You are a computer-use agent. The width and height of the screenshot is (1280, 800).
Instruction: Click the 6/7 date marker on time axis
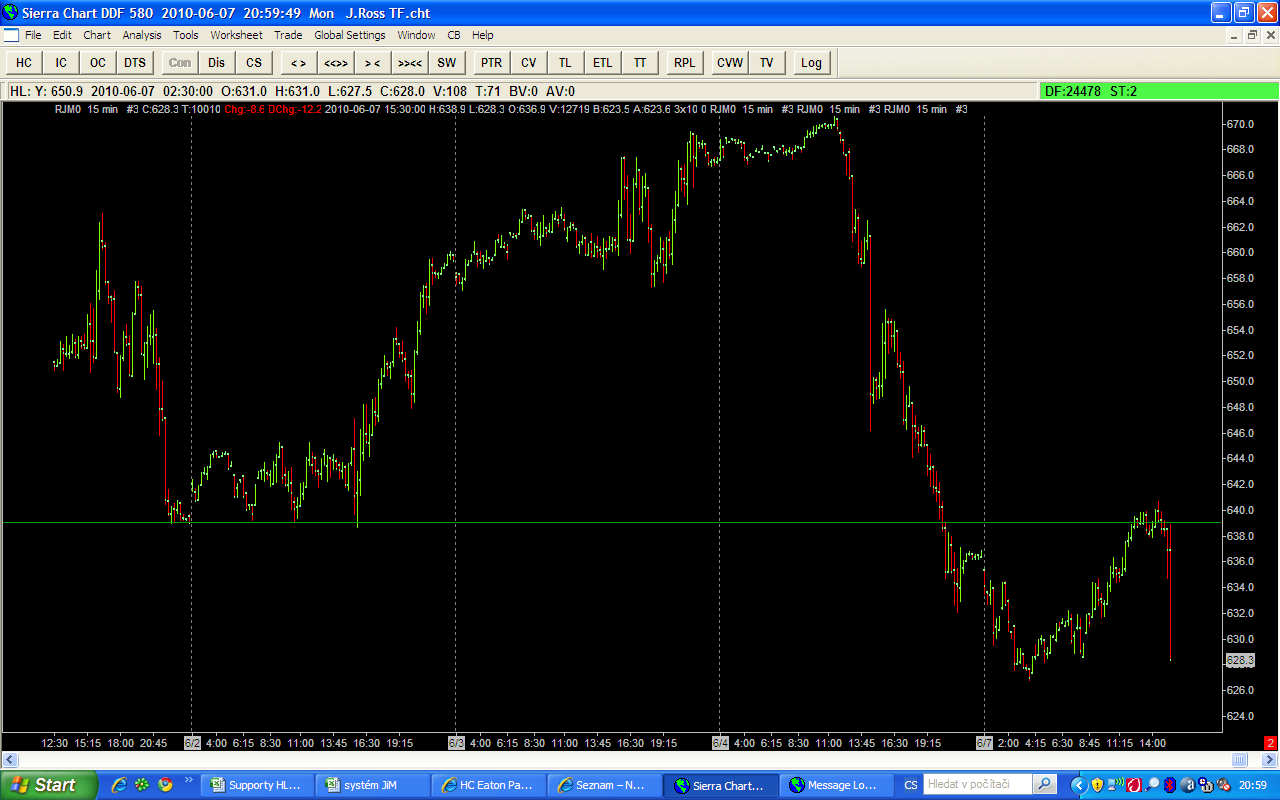point(985,743)
